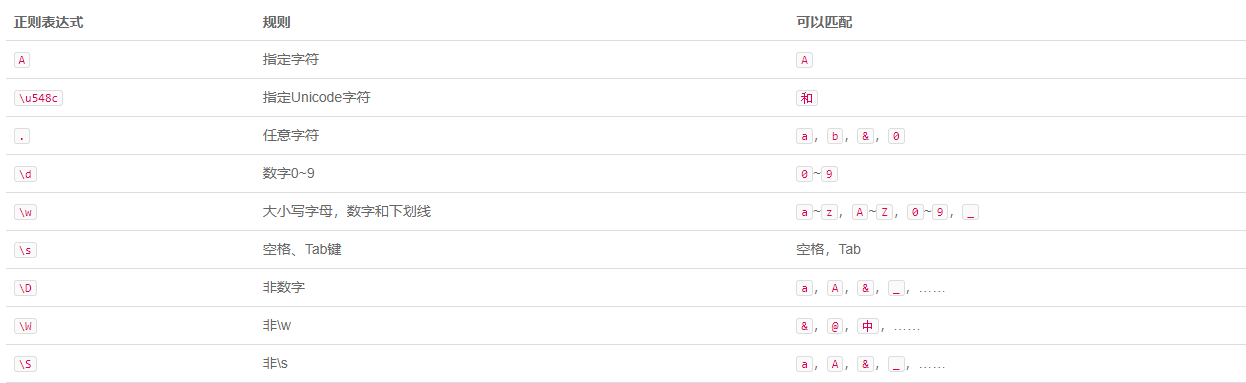Click the \u548c regex code tag

pyautogui.click(x=39, y=98)
